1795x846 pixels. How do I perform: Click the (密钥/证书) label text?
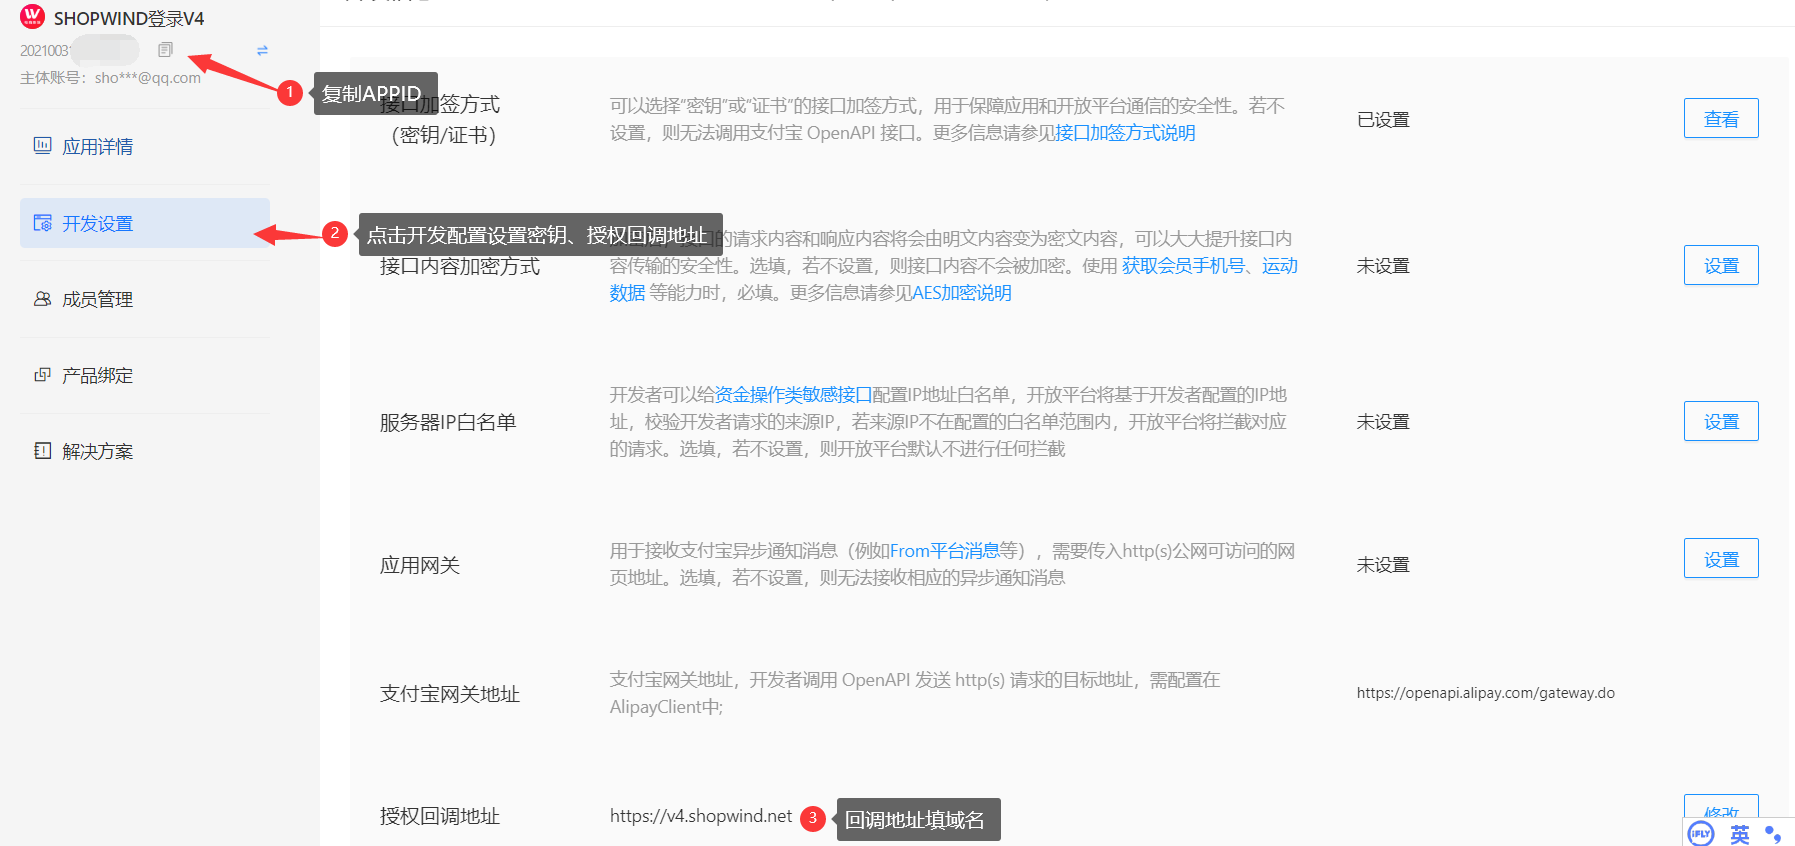click(443, 135)
